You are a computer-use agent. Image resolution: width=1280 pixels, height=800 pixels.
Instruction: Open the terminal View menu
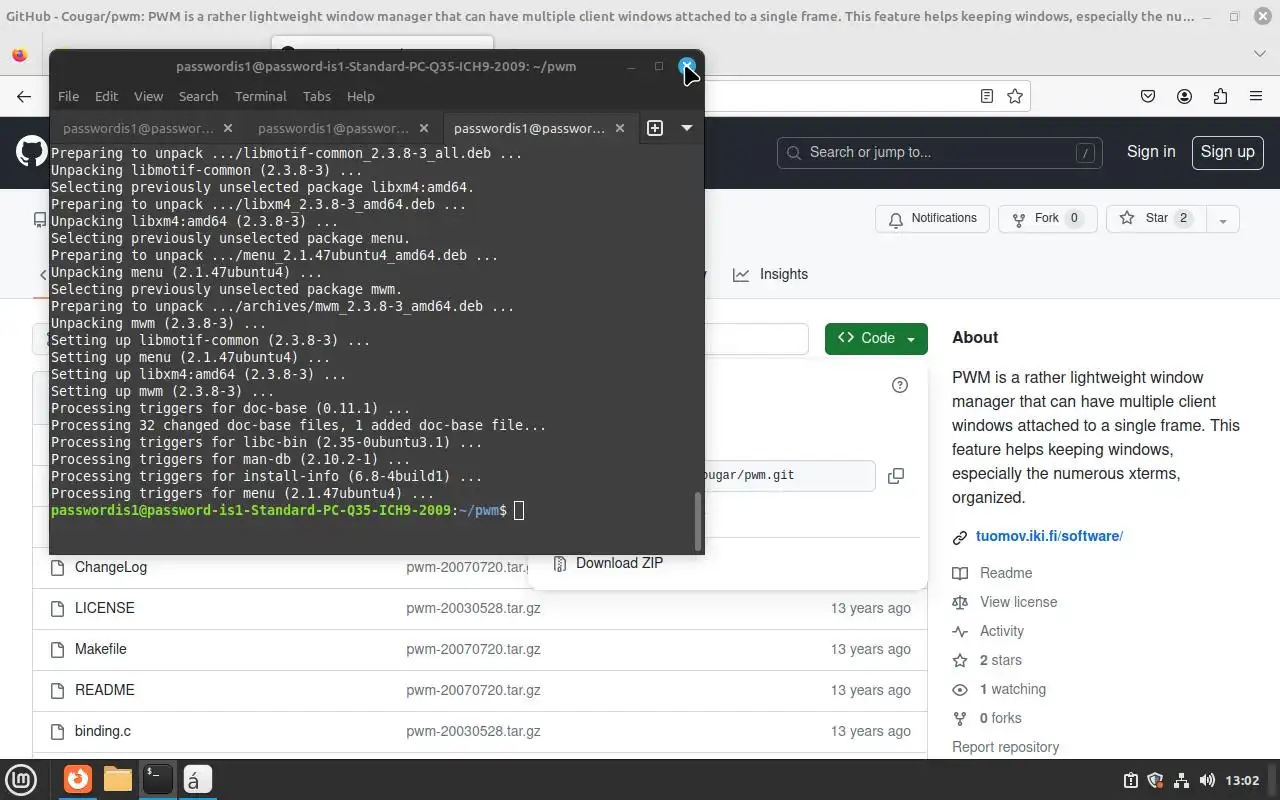click(148, 96)
